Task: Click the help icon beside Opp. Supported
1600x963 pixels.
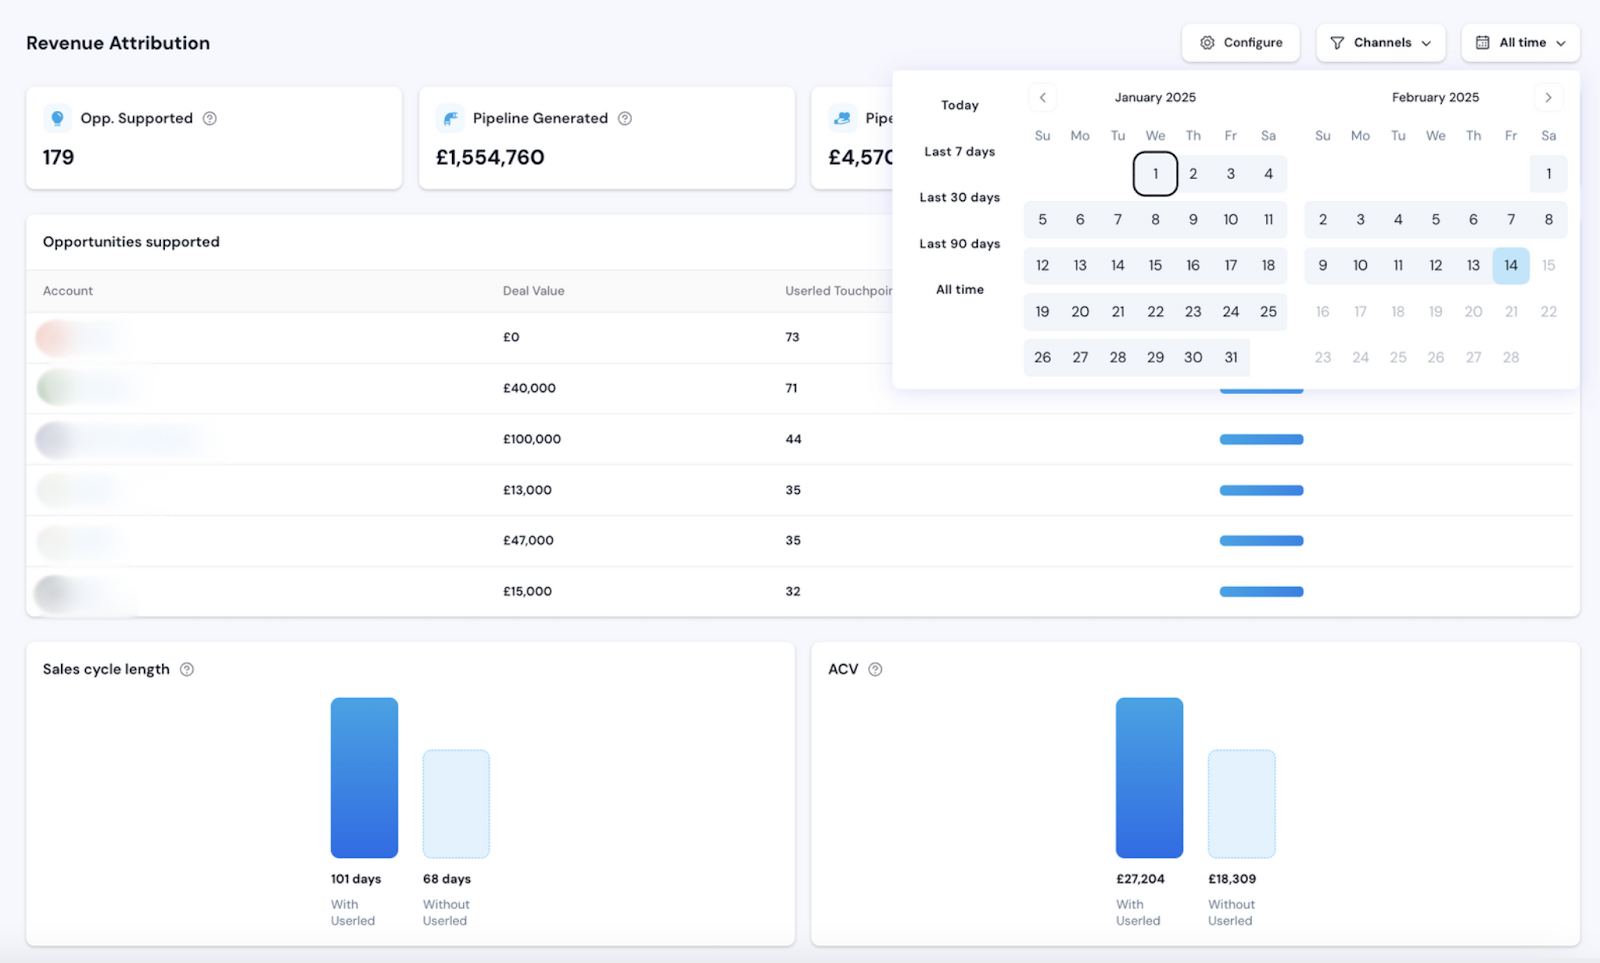Action: [210, 118]
